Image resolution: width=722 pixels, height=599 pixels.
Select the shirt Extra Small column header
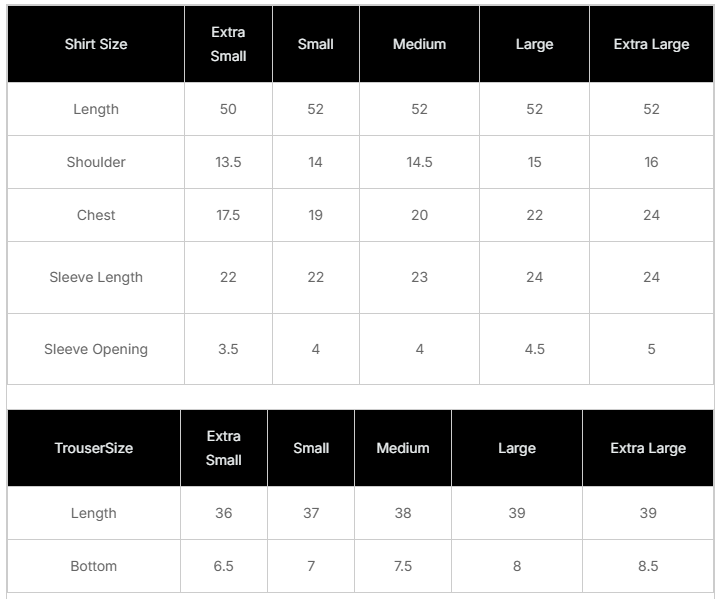(228, 44)
